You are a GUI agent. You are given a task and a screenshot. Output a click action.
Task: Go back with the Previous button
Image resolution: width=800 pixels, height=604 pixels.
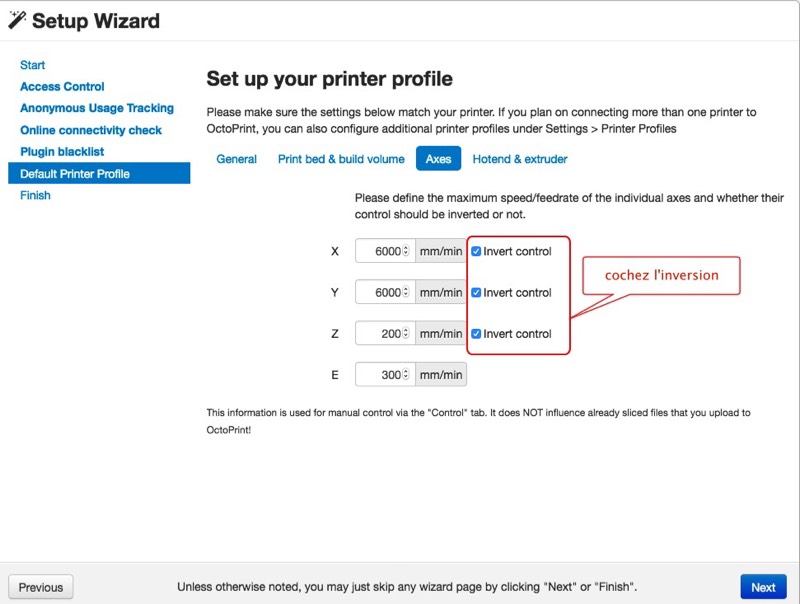pyautogui.click(x=41, y=587)
